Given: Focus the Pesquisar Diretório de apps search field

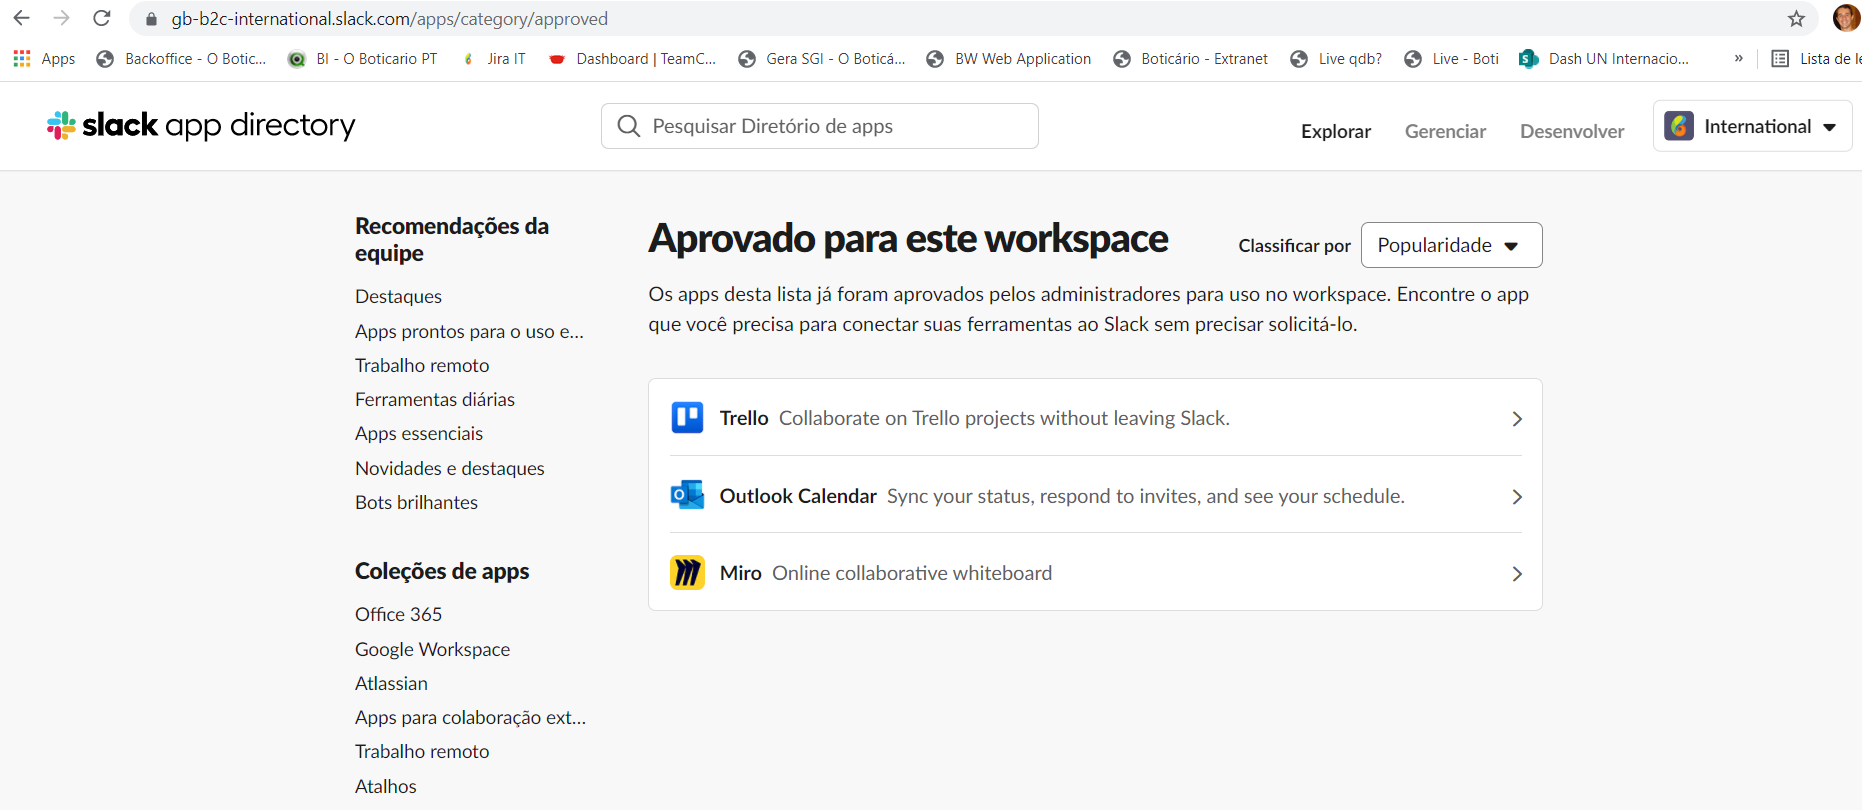Looking at the screenshot, I should (x=820, y=126).
